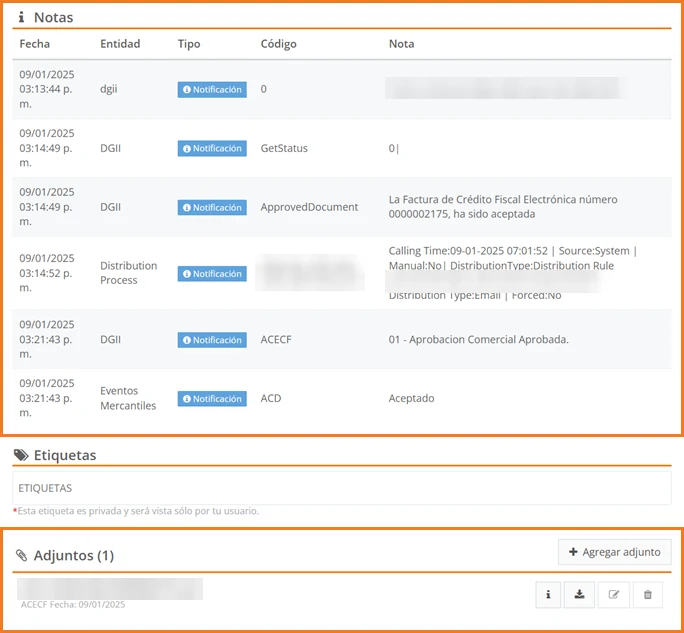Edit the attachment using pencil icon

(x=613, y=594)
